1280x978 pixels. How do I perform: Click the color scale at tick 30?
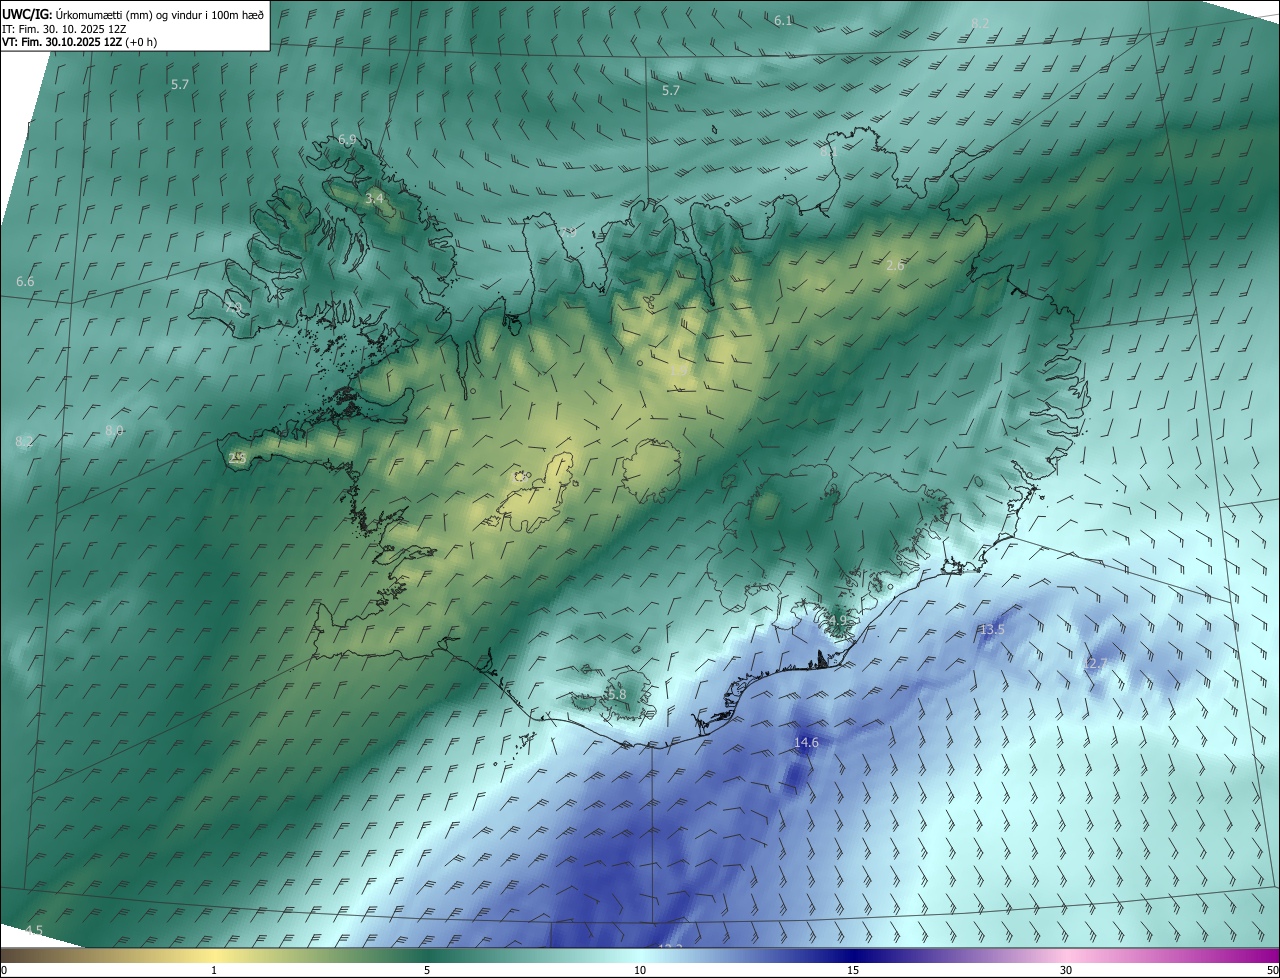pyautogui.click(x=1066, y=956)
